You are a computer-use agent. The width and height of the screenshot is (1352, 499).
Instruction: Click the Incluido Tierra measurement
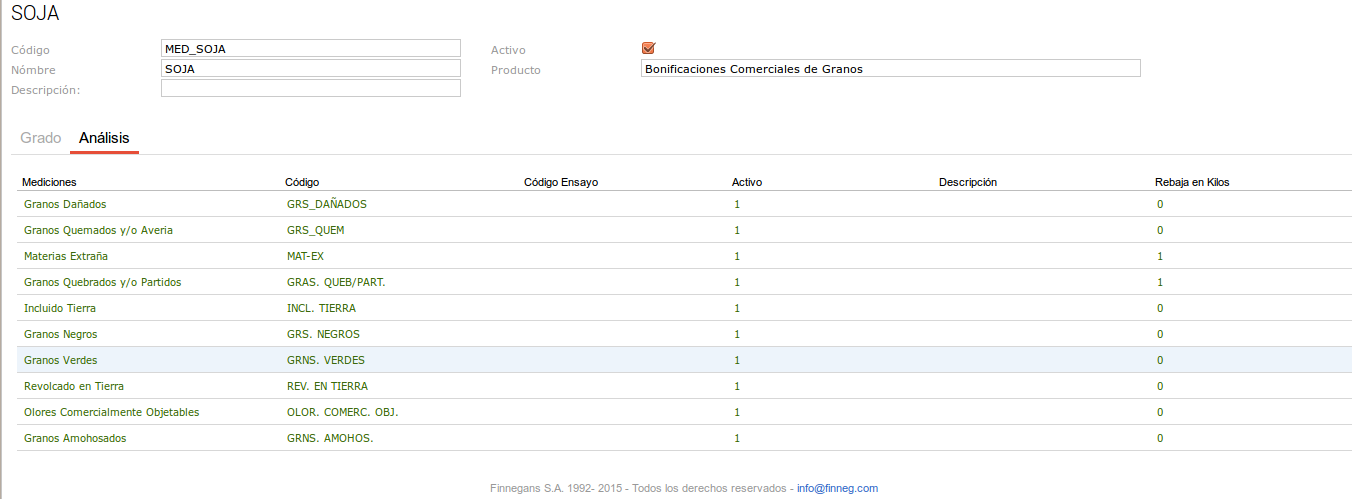pyautogui.click(x=60, y=308)
